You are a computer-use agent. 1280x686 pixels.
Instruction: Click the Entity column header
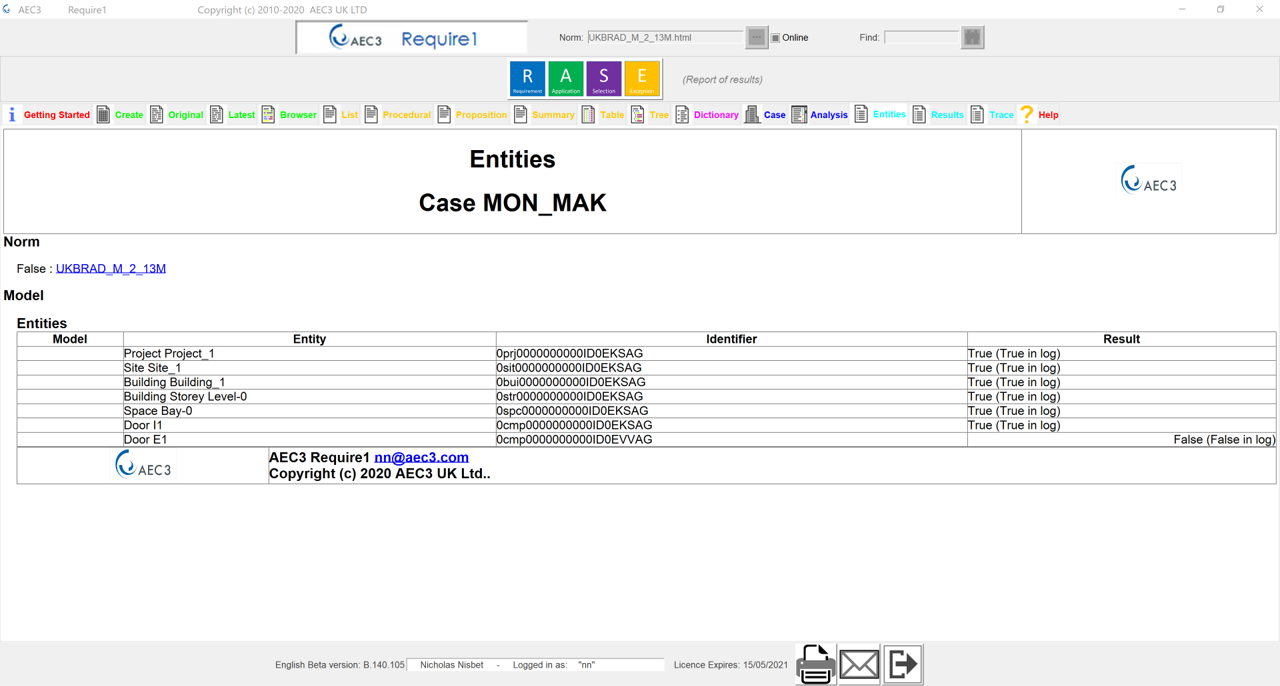(309, 339)
